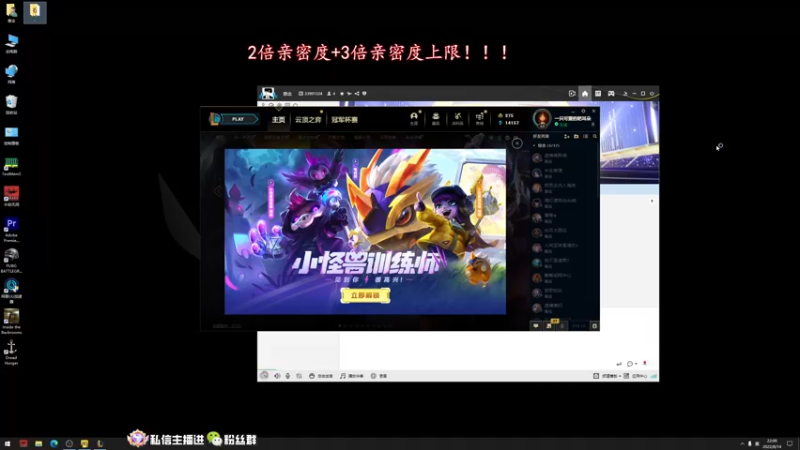
Task: Click the mixer settings icon in back window bottom bar
Action: 299,376
